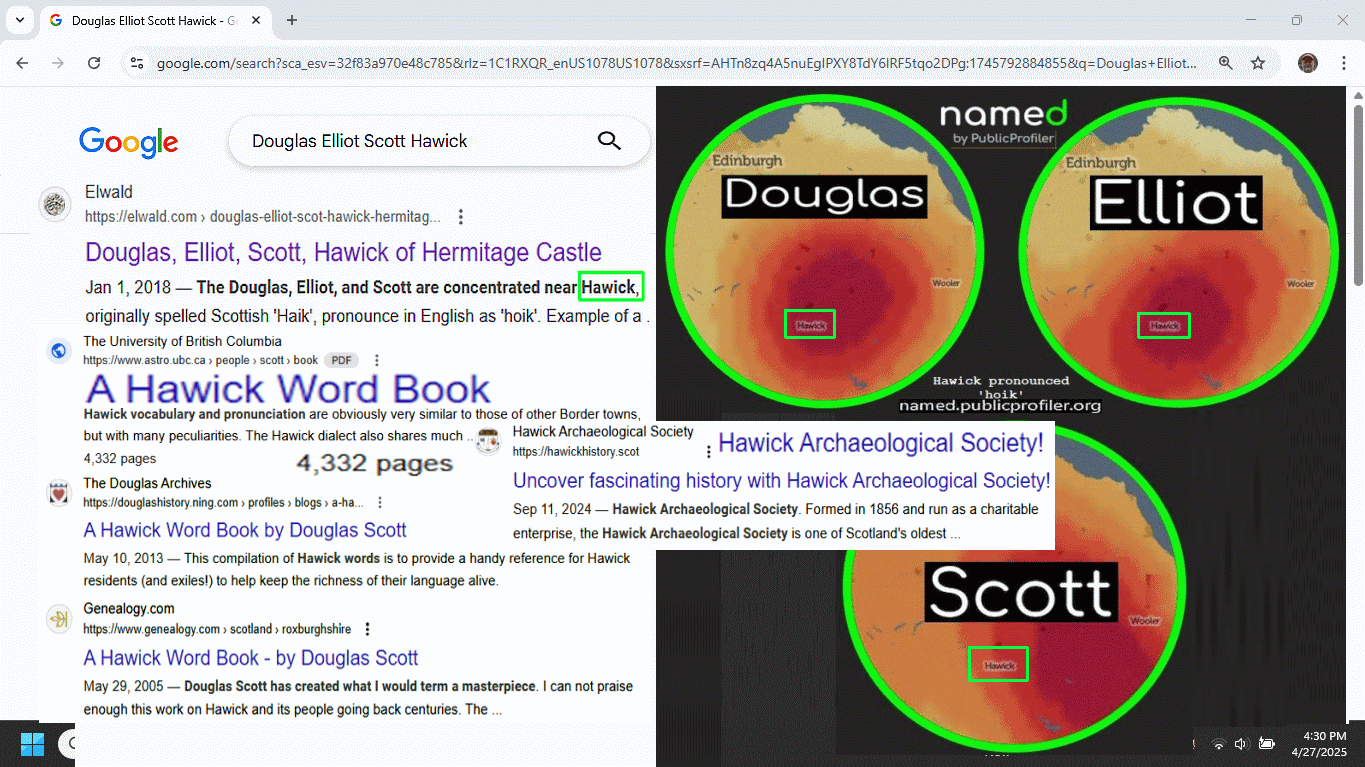Click the scrollbar up arrow
The height and width of the screenshot is (767, 1365).
click(x=1358, y=96)
